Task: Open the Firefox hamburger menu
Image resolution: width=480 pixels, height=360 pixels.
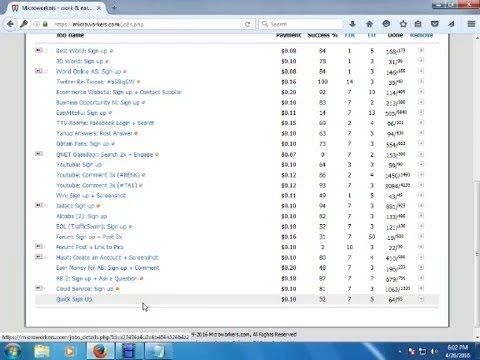Action: [471, 24]
